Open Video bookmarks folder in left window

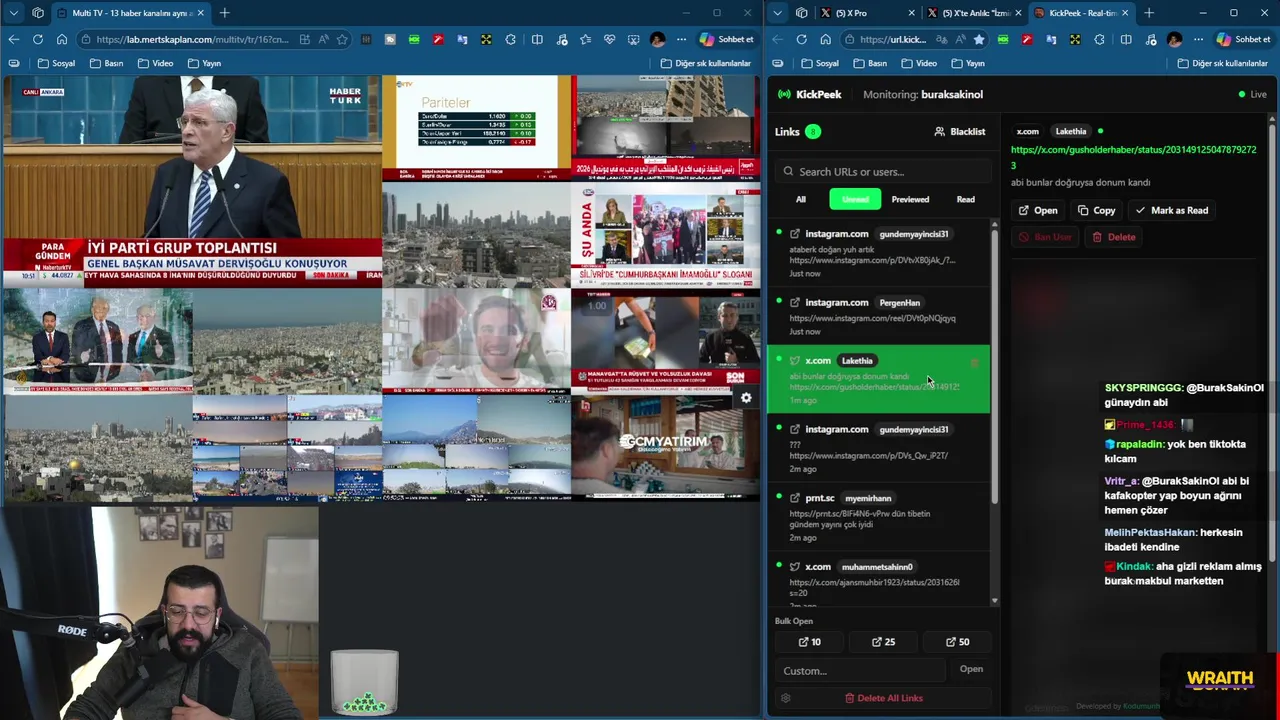(x=155, y=63)
